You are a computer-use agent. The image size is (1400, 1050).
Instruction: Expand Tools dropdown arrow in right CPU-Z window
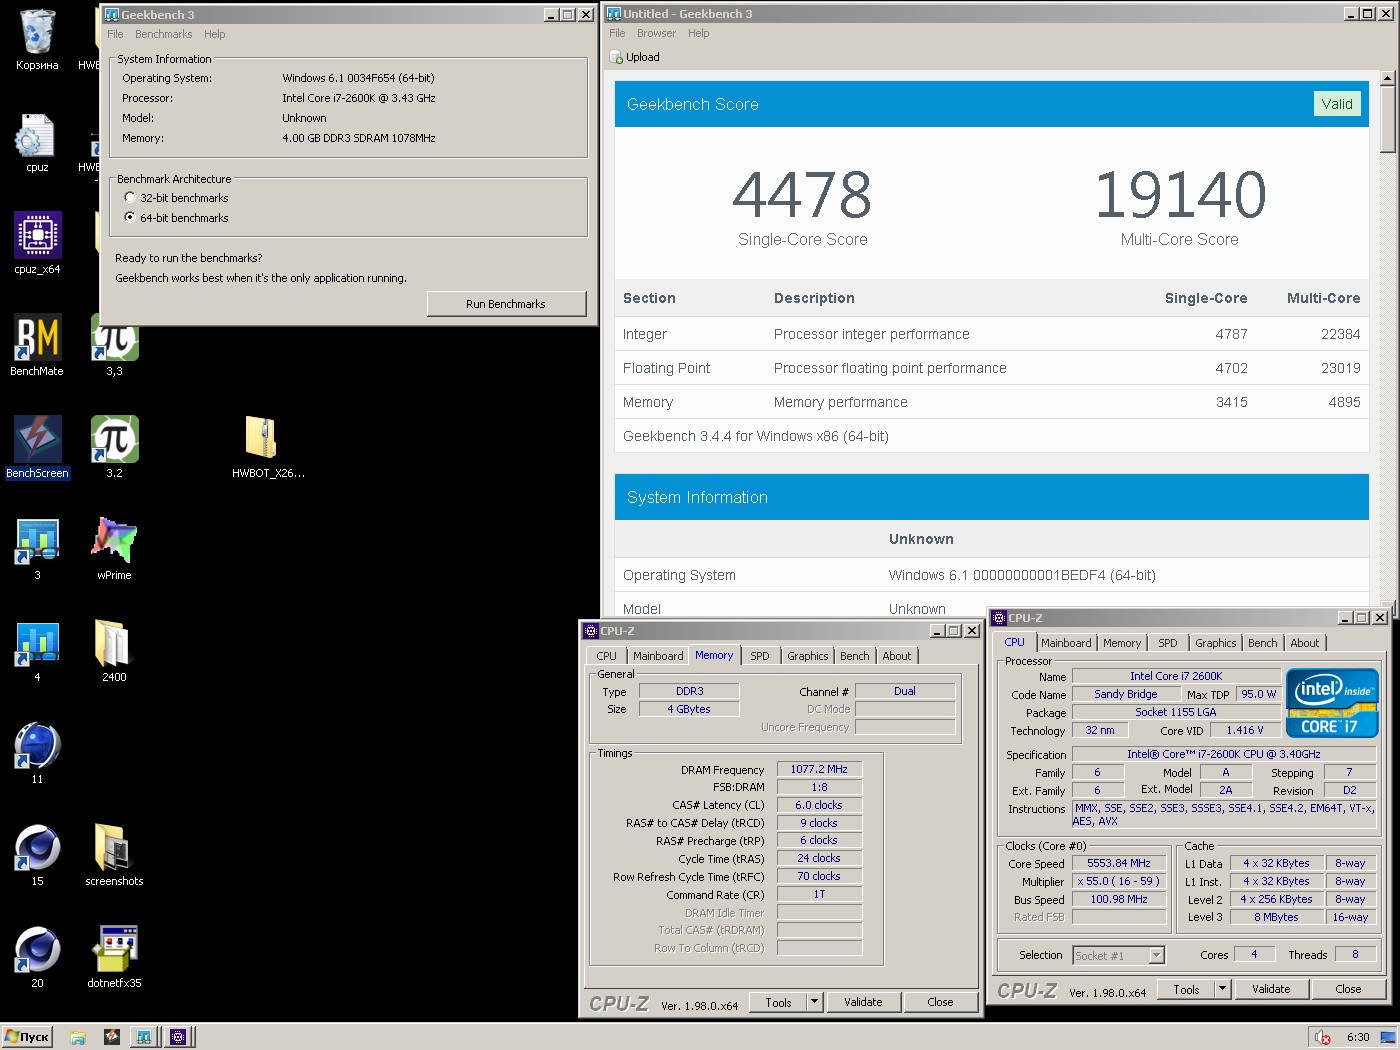1222,989
